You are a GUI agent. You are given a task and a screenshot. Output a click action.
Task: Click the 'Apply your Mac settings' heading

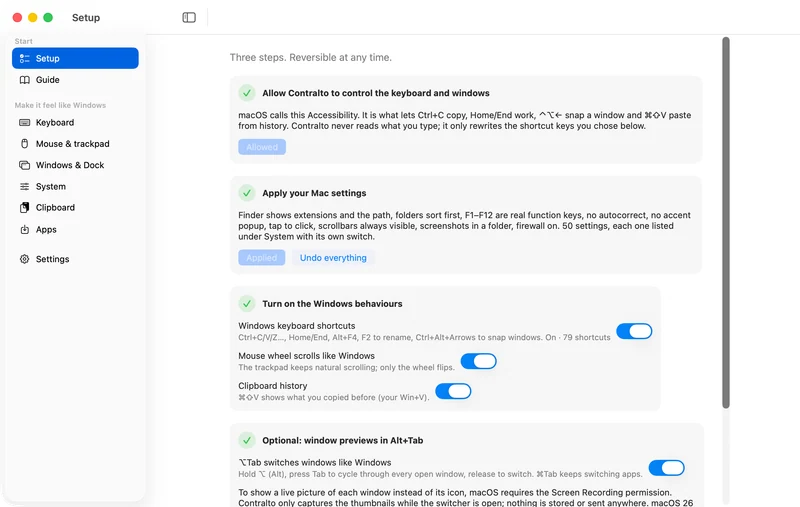[314, 193]
